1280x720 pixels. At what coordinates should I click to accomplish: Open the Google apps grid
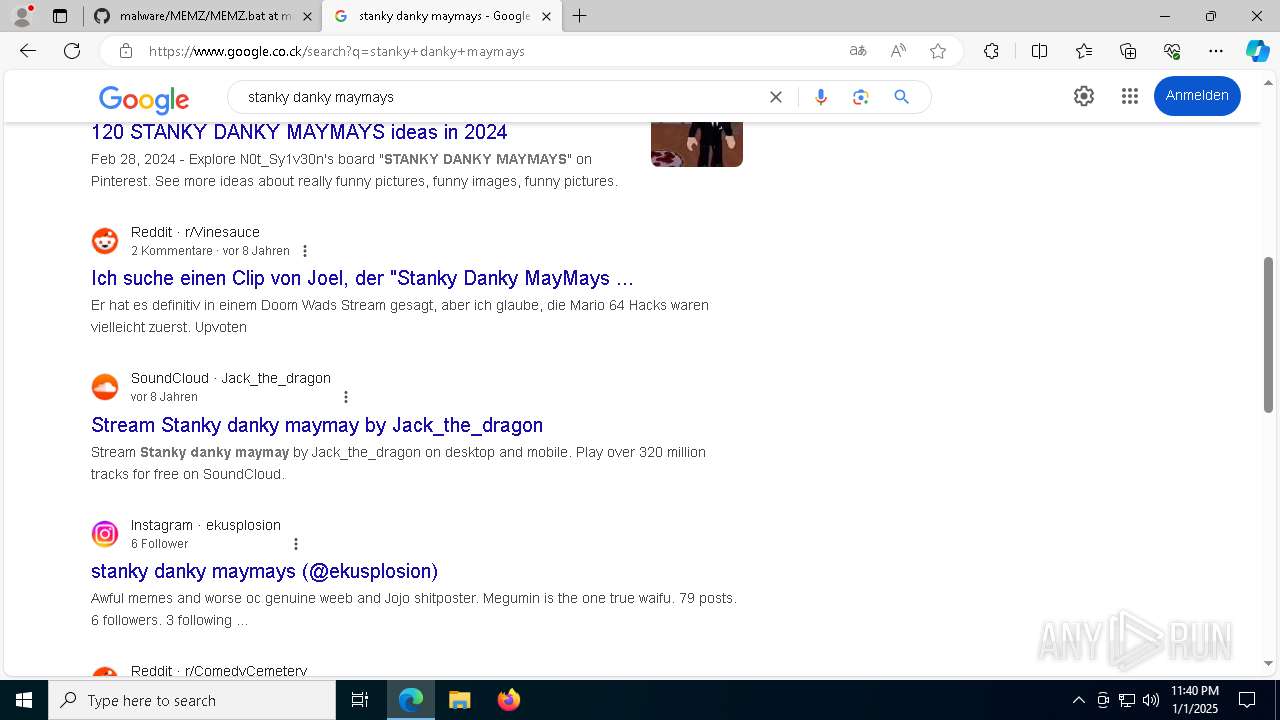point(1130,96)
